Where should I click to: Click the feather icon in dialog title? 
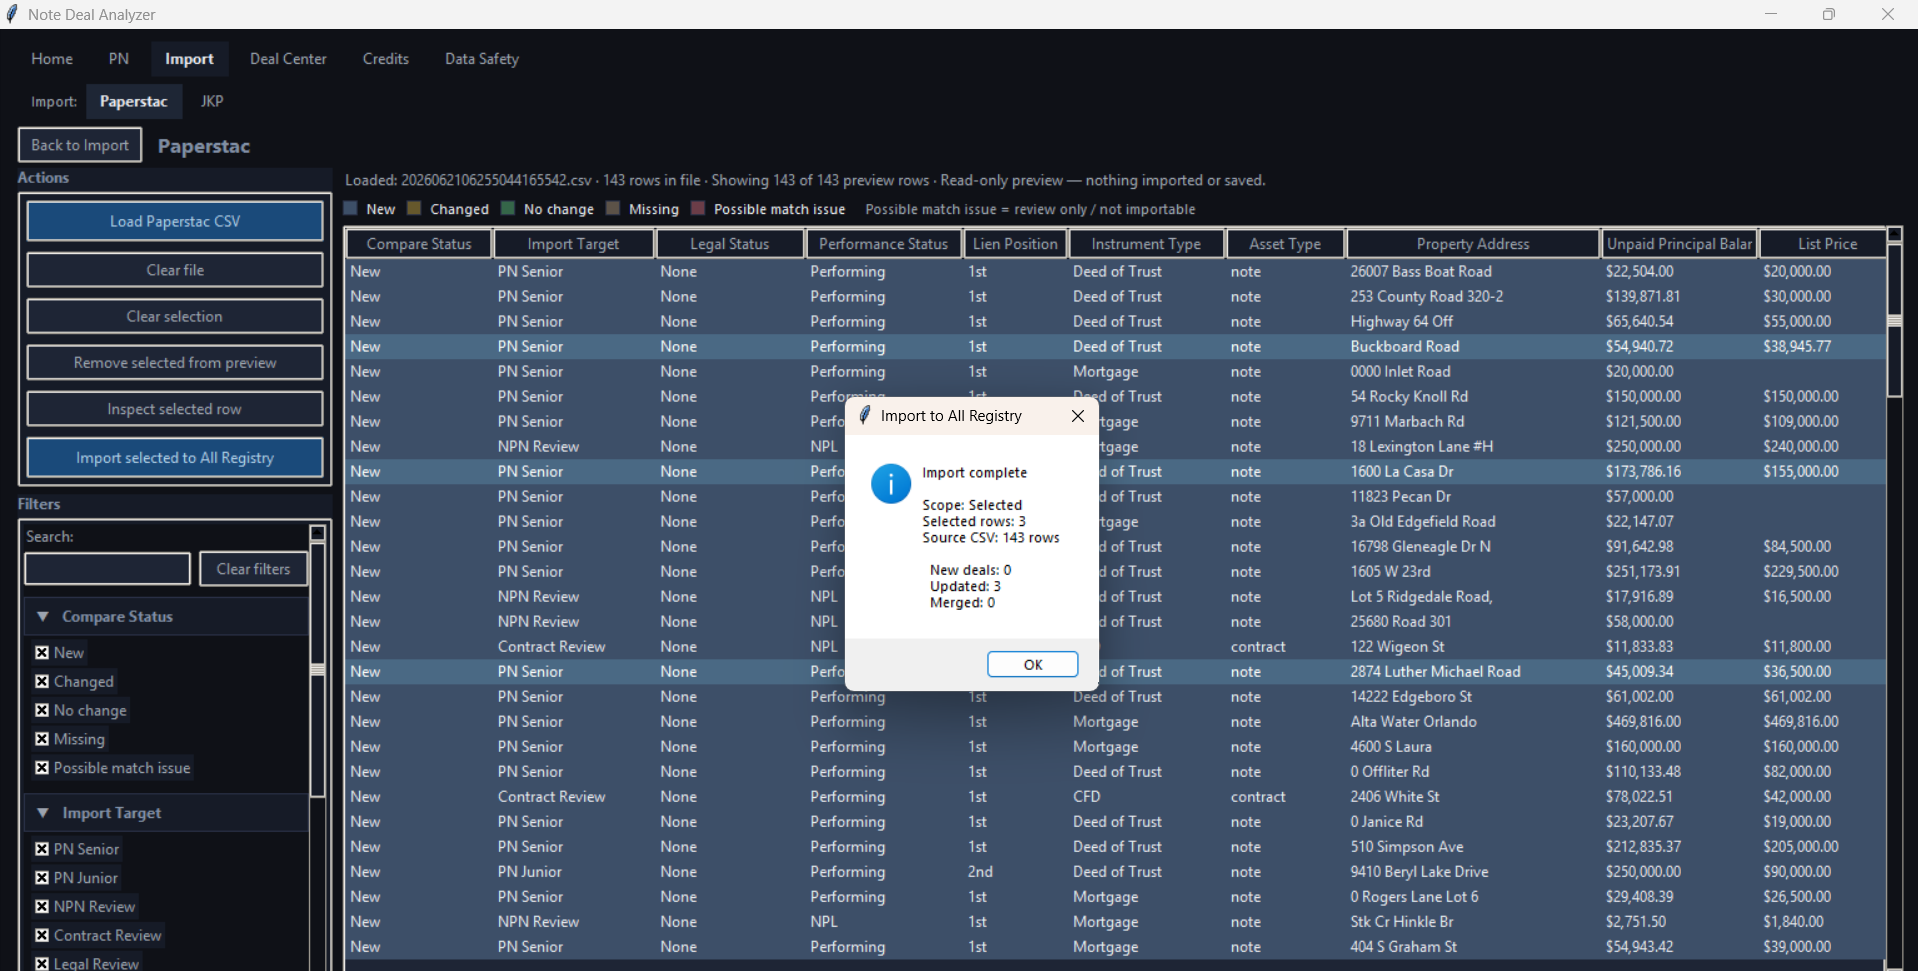tap(865, 415)
